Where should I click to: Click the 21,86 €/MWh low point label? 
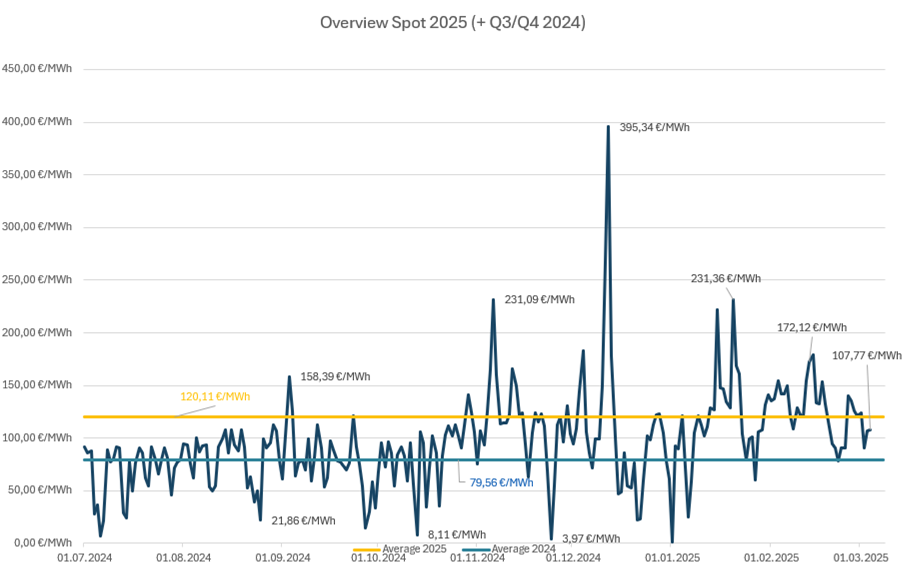click(x=303, y=521)
